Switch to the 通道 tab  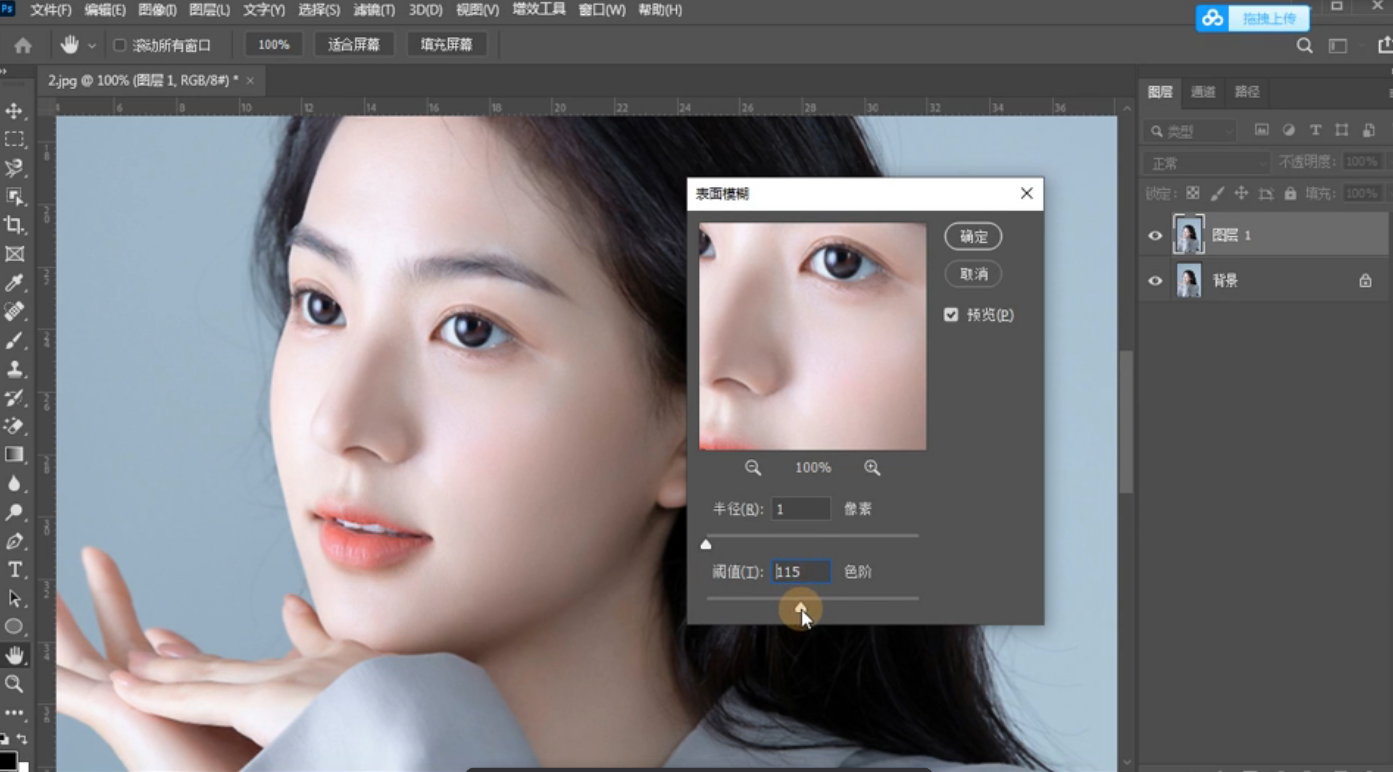1203,92
